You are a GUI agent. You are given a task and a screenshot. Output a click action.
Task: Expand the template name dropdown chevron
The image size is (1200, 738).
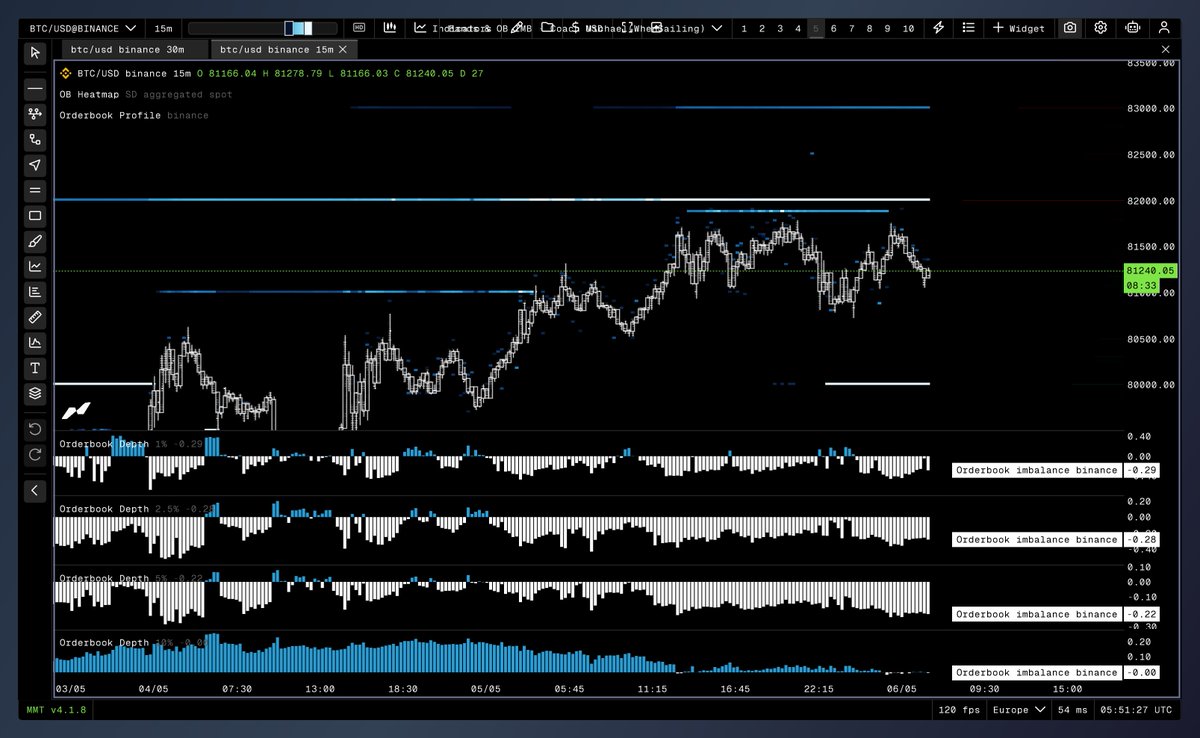[x=716, y=28]
